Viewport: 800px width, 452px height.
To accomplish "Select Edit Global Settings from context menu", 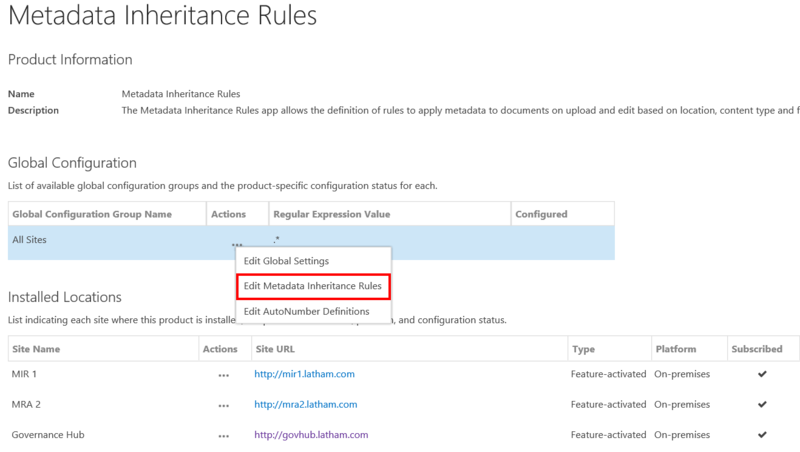I will pos(286,261).
